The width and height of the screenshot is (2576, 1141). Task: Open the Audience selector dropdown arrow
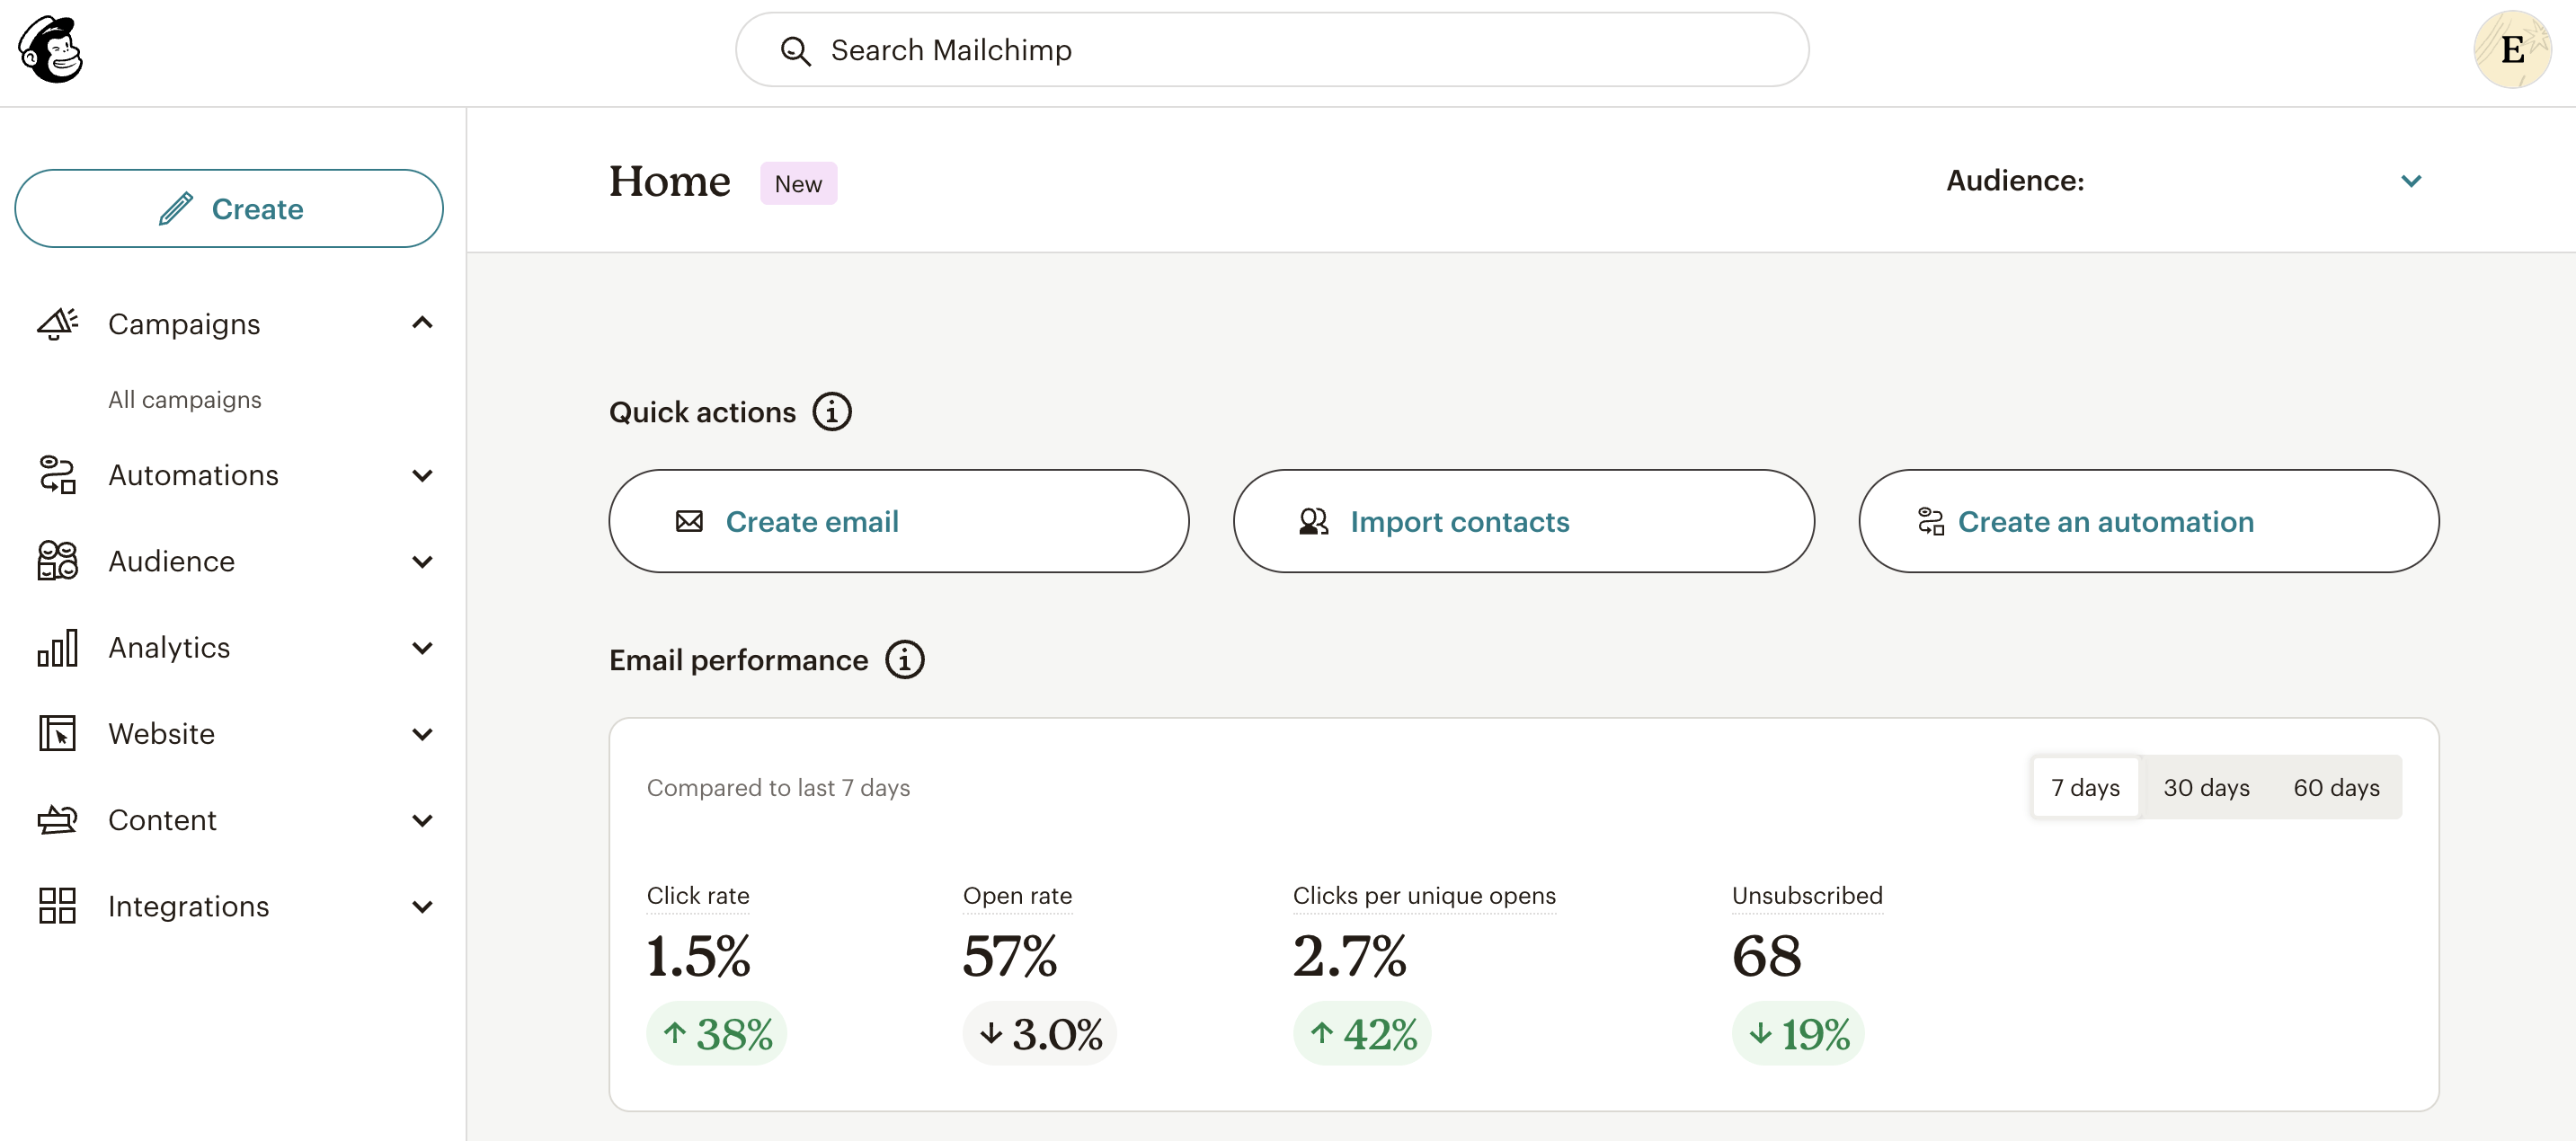pyautogui.click(x=2411, y=181)
